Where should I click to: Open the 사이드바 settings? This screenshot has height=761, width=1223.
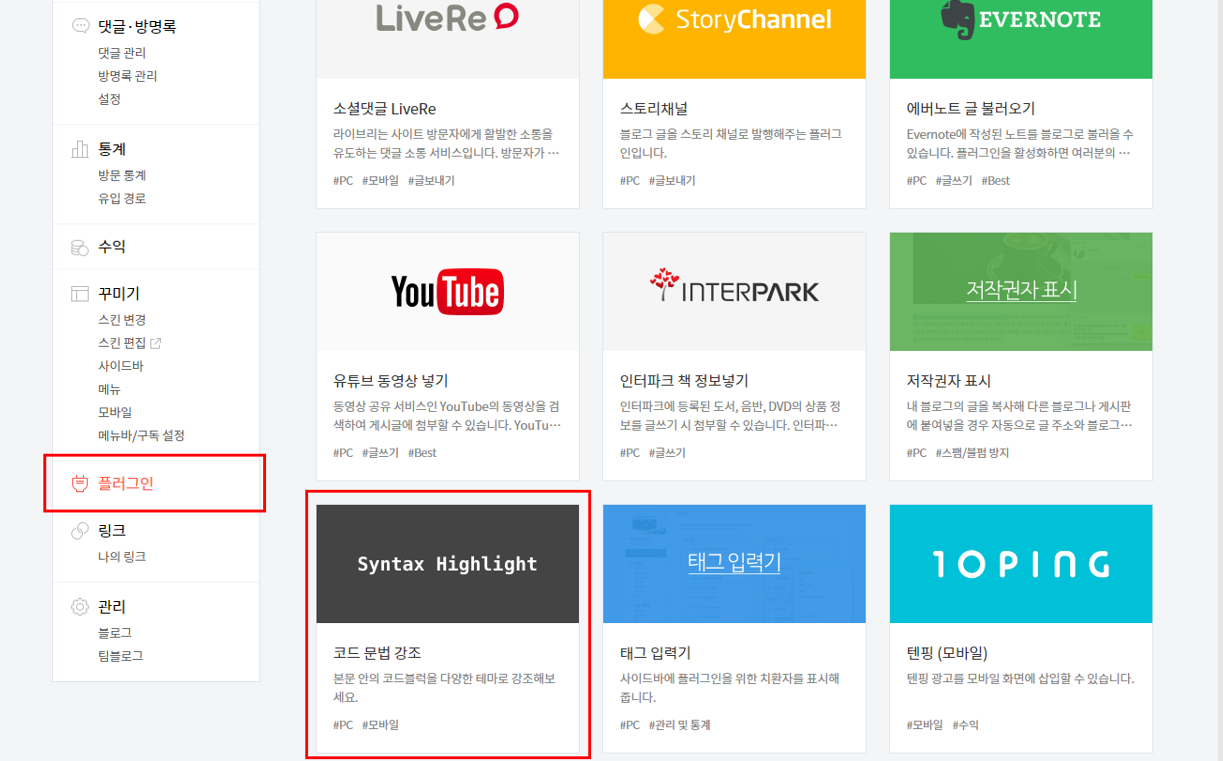(121, 366)
